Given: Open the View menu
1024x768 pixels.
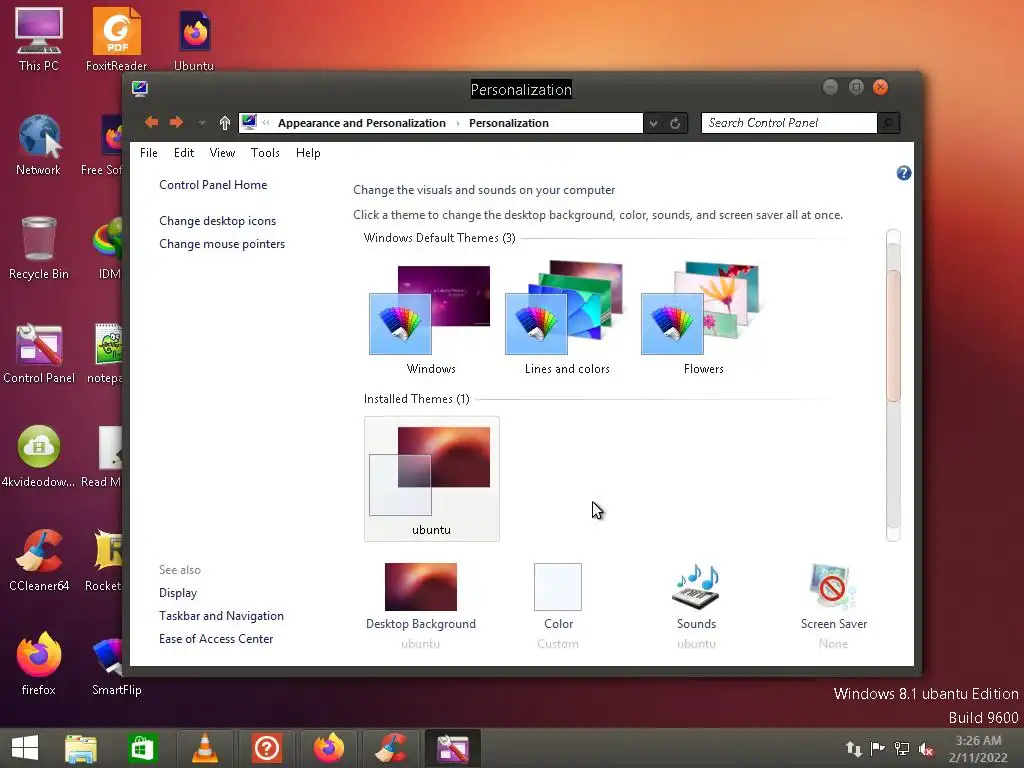Looking at the screenshot, I should tap(222, 153).
